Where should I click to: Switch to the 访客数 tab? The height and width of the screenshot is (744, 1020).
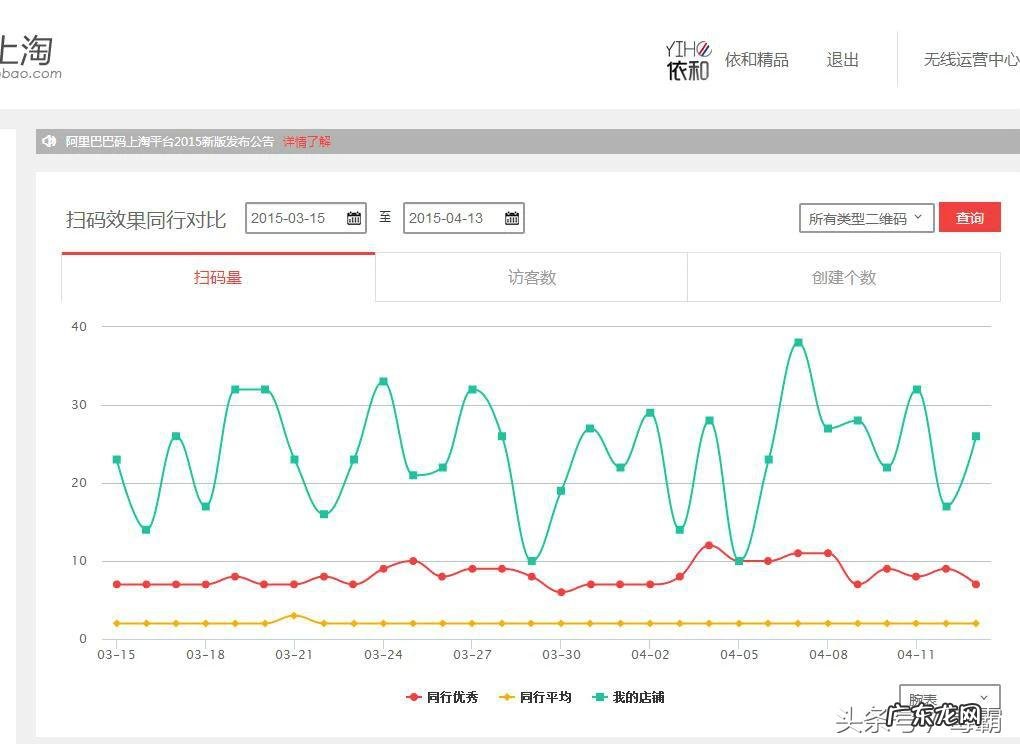pos(530,278)
